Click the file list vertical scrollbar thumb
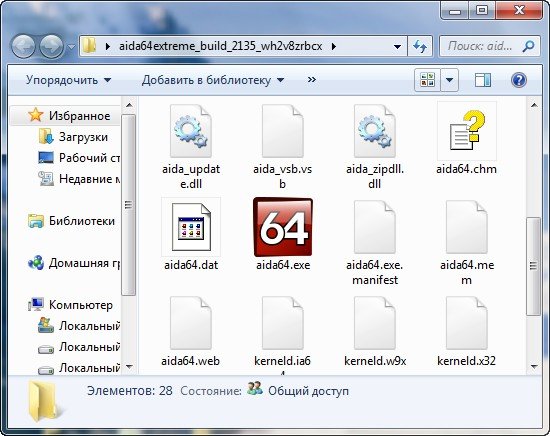Image resolution: width=550 pixels, height=436 pixels. click(534, 266)
